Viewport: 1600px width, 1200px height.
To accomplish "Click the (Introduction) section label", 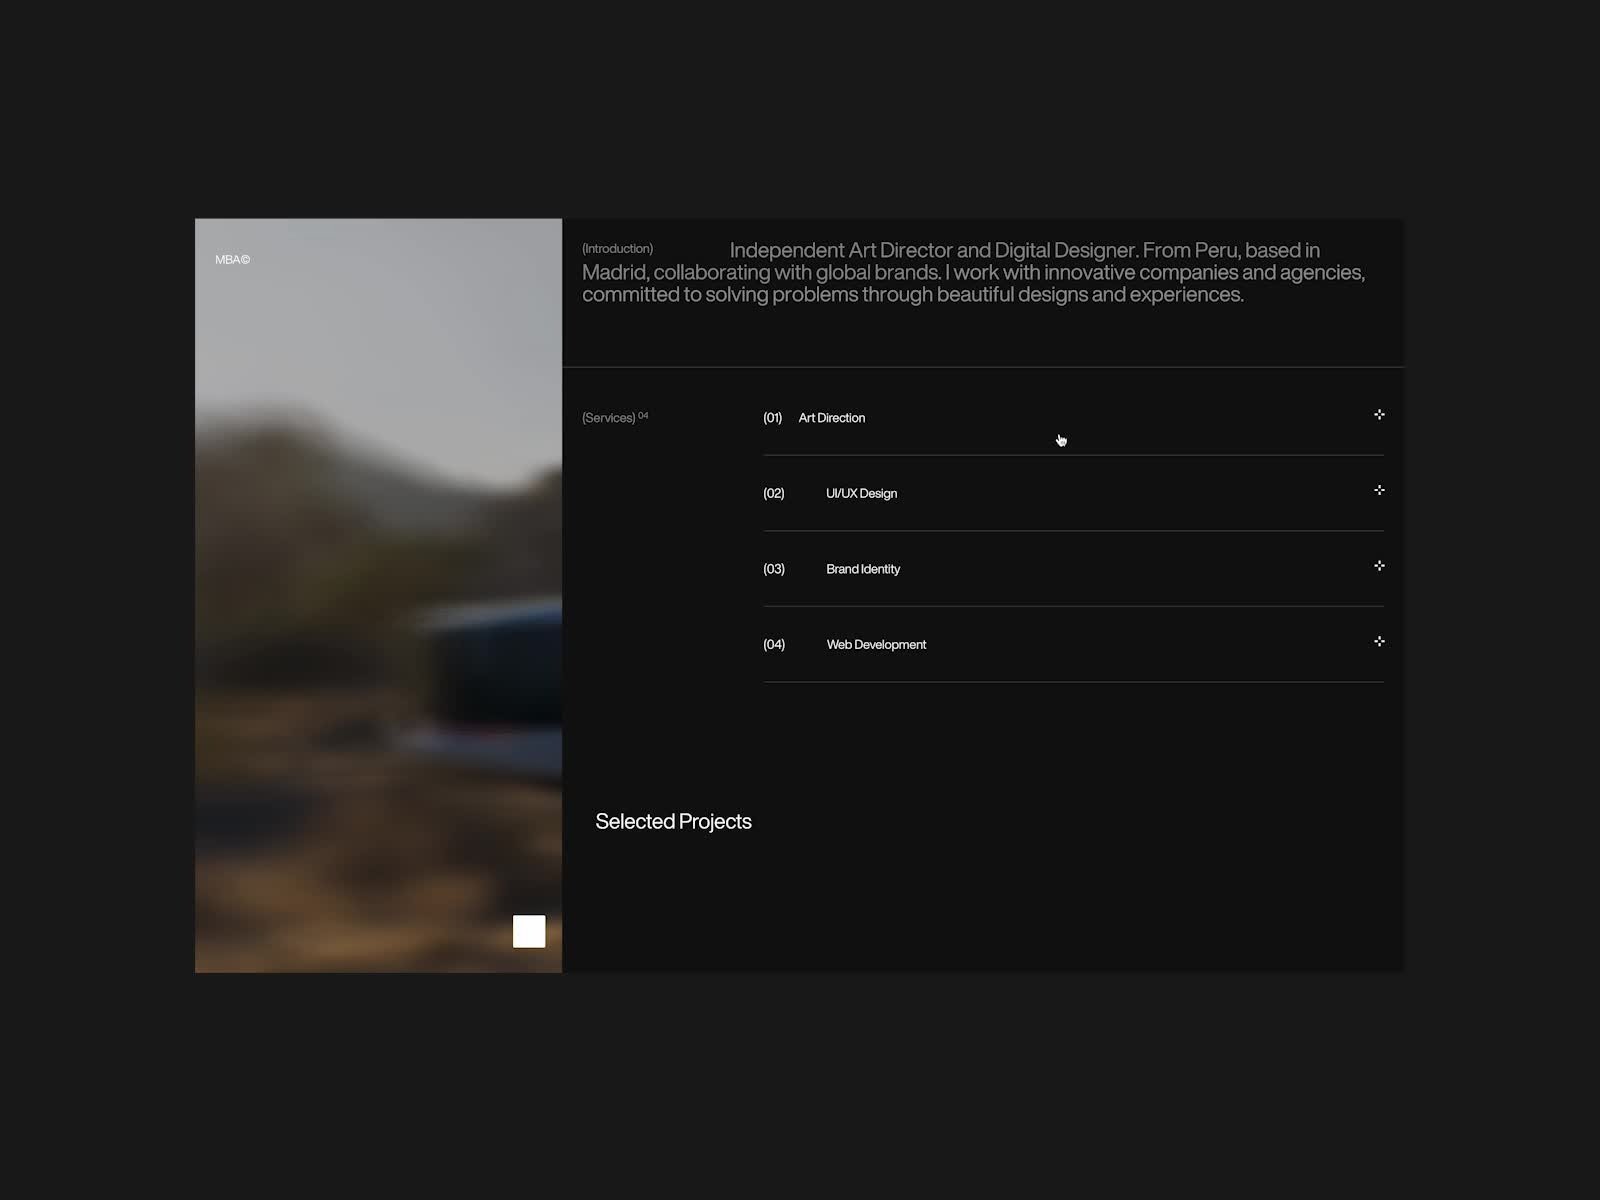I will [617, 249].
